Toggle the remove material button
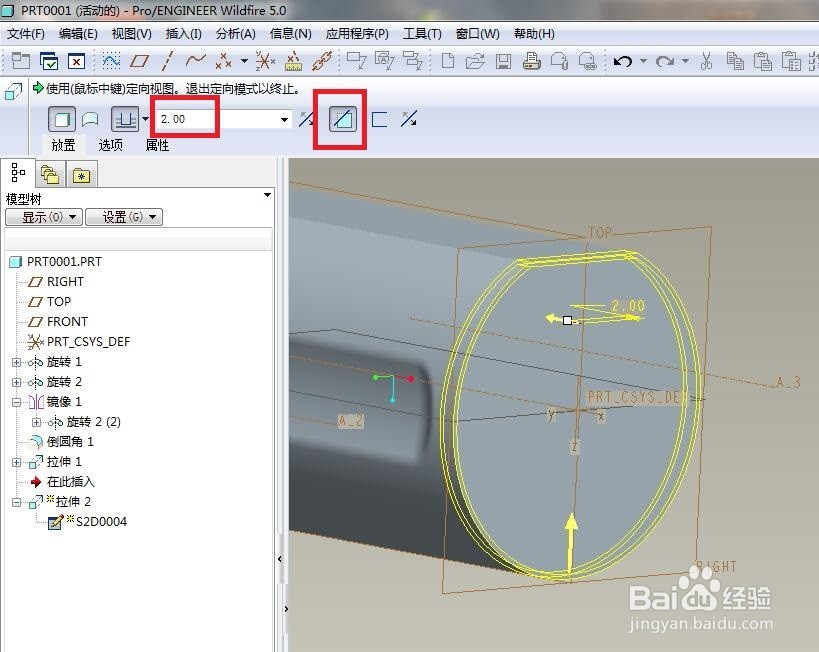Image resolution: width=819 pixels, height=652 pixels. [343, 119]
